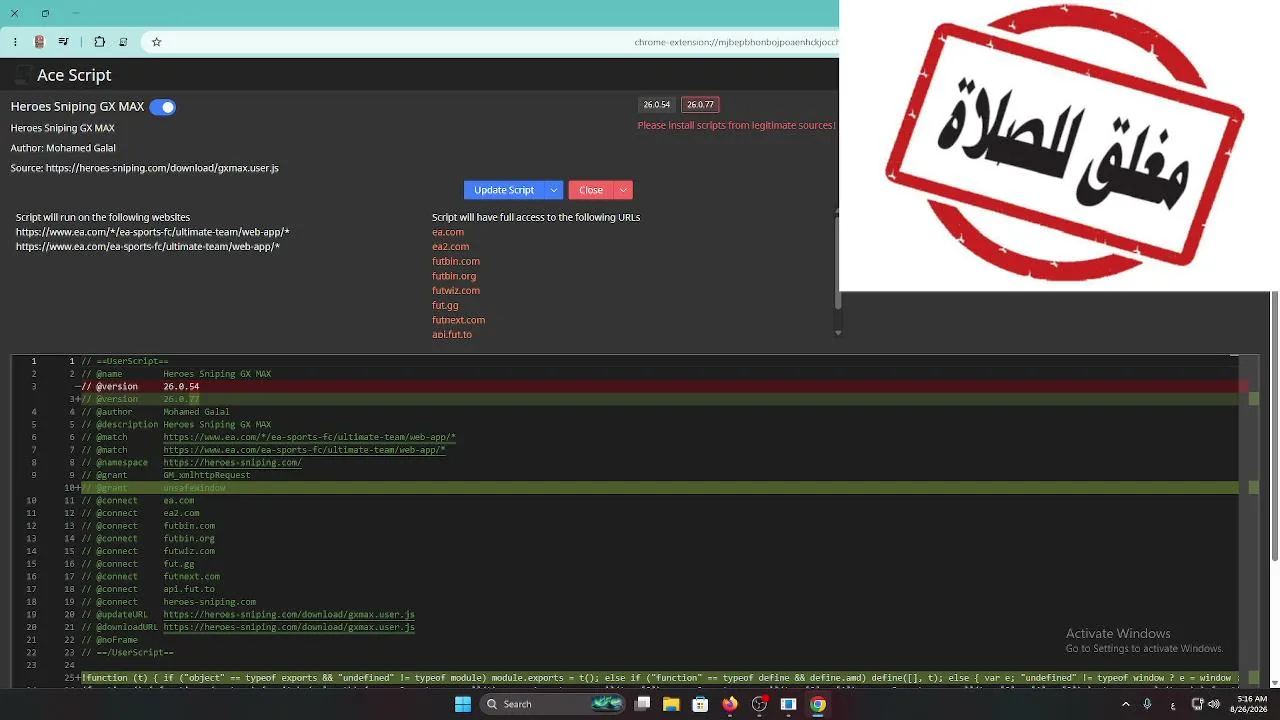
Task: Click fut.gg in the URL access list
Action: point(445,306)
